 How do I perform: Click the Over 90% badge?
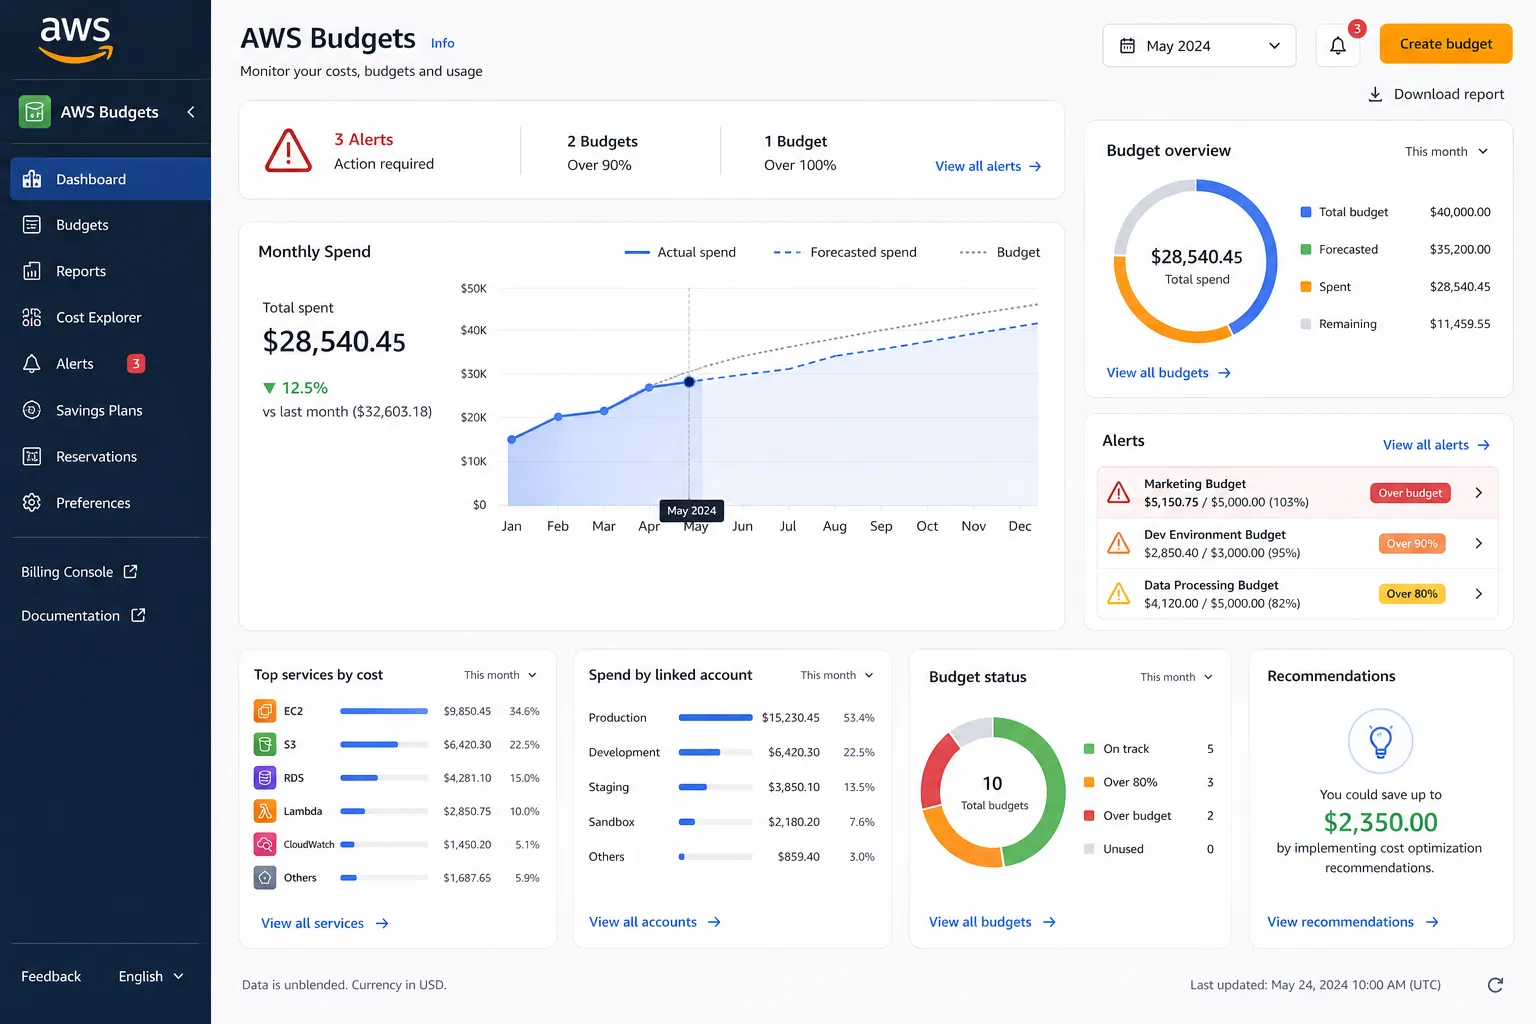click(x=1412, y=543)
